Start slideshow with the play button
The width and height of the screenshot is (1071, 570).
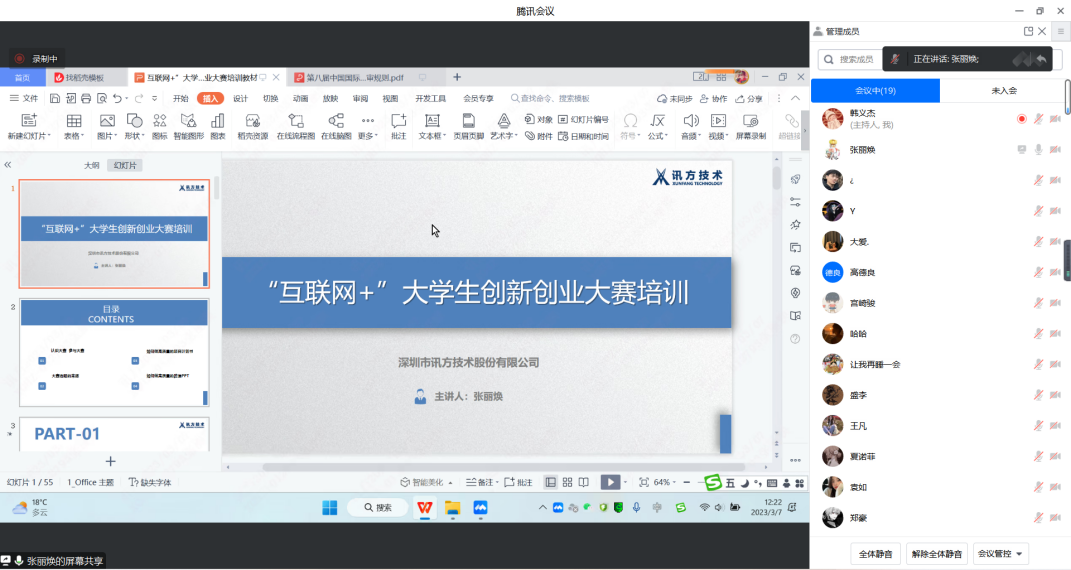(609, 482)
